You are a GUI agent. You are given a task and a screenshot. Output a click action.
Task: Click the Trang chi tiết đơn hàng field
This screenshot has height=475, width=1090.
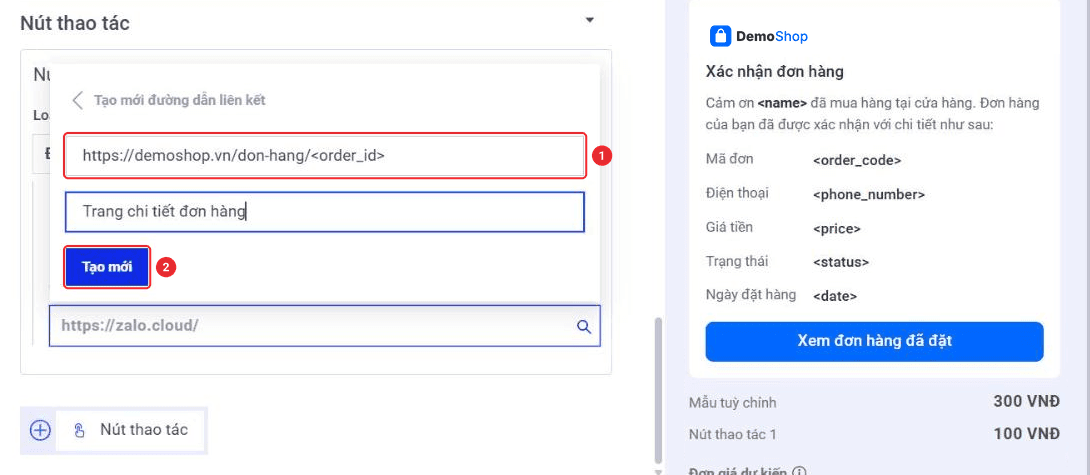point(325,211)
